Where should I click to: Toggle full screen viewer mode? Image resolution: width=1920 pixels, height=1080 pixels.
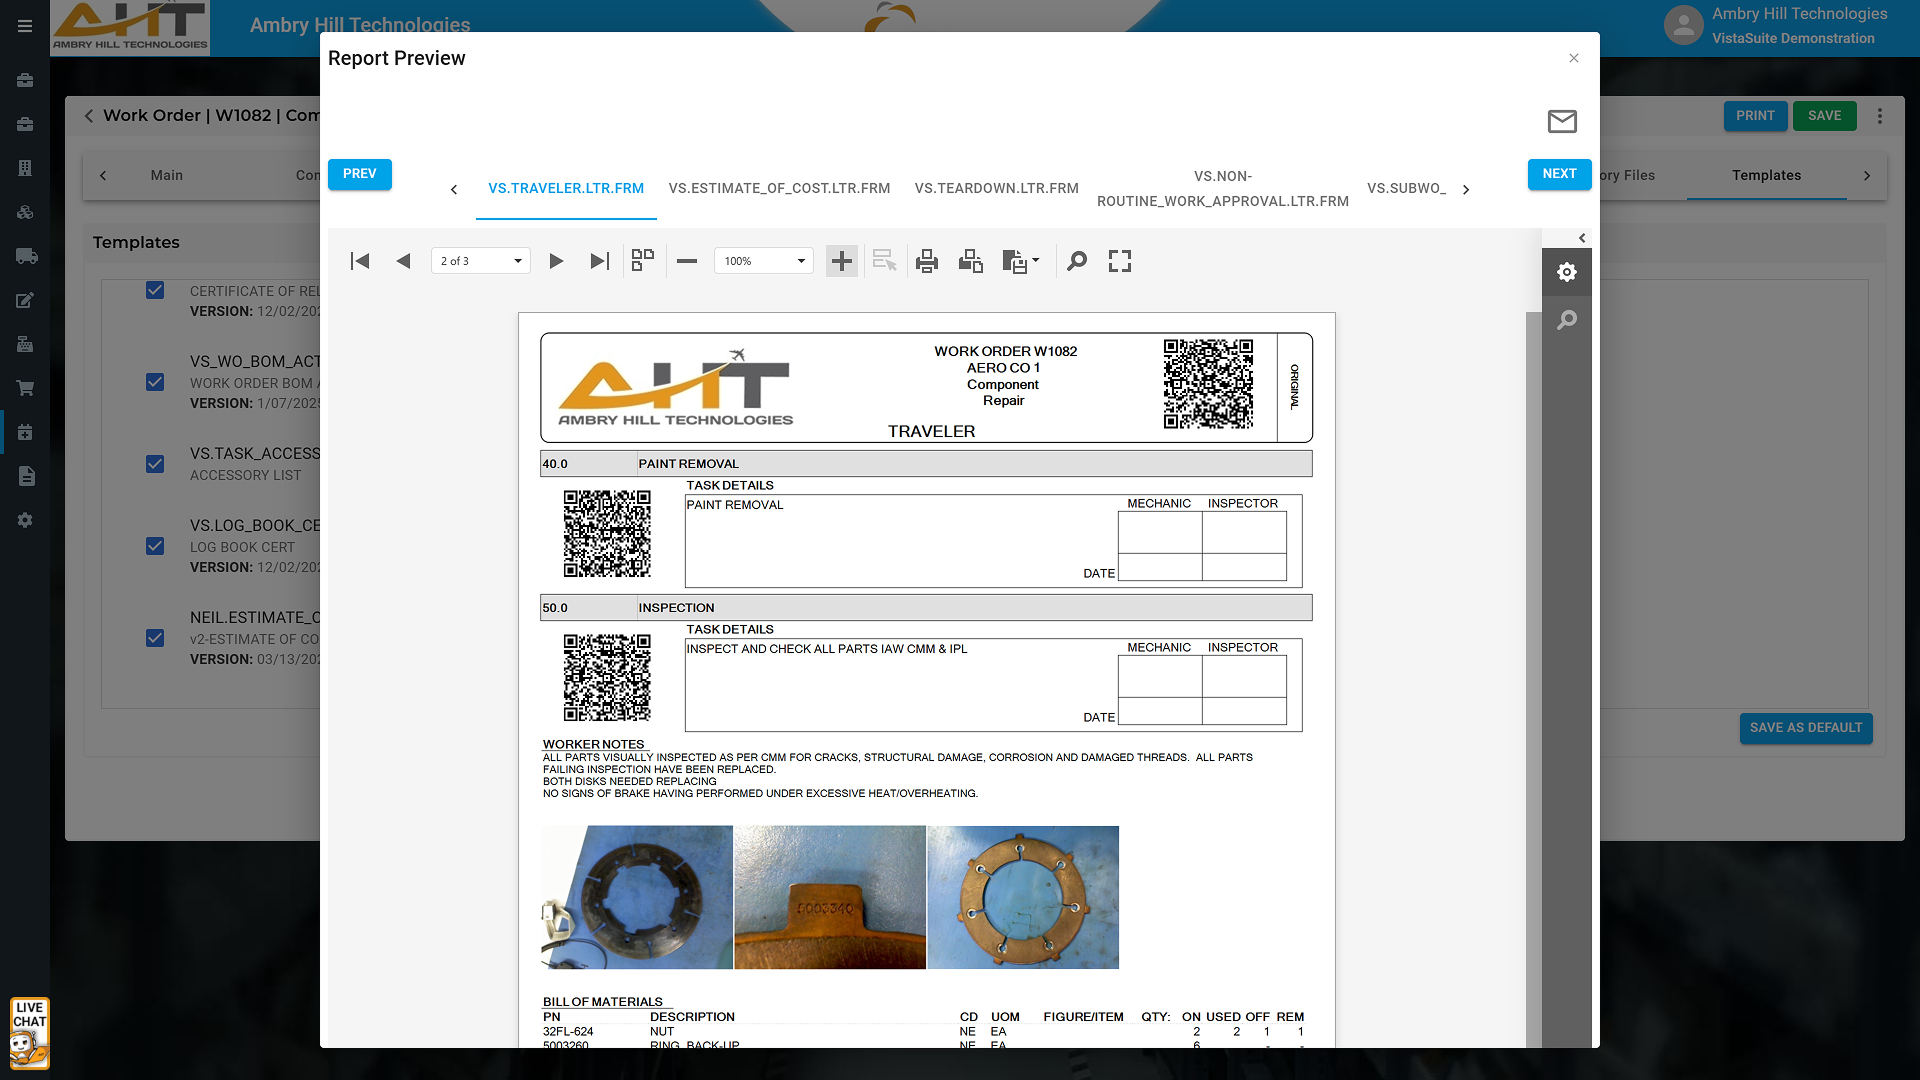(x=1120, y=261)
